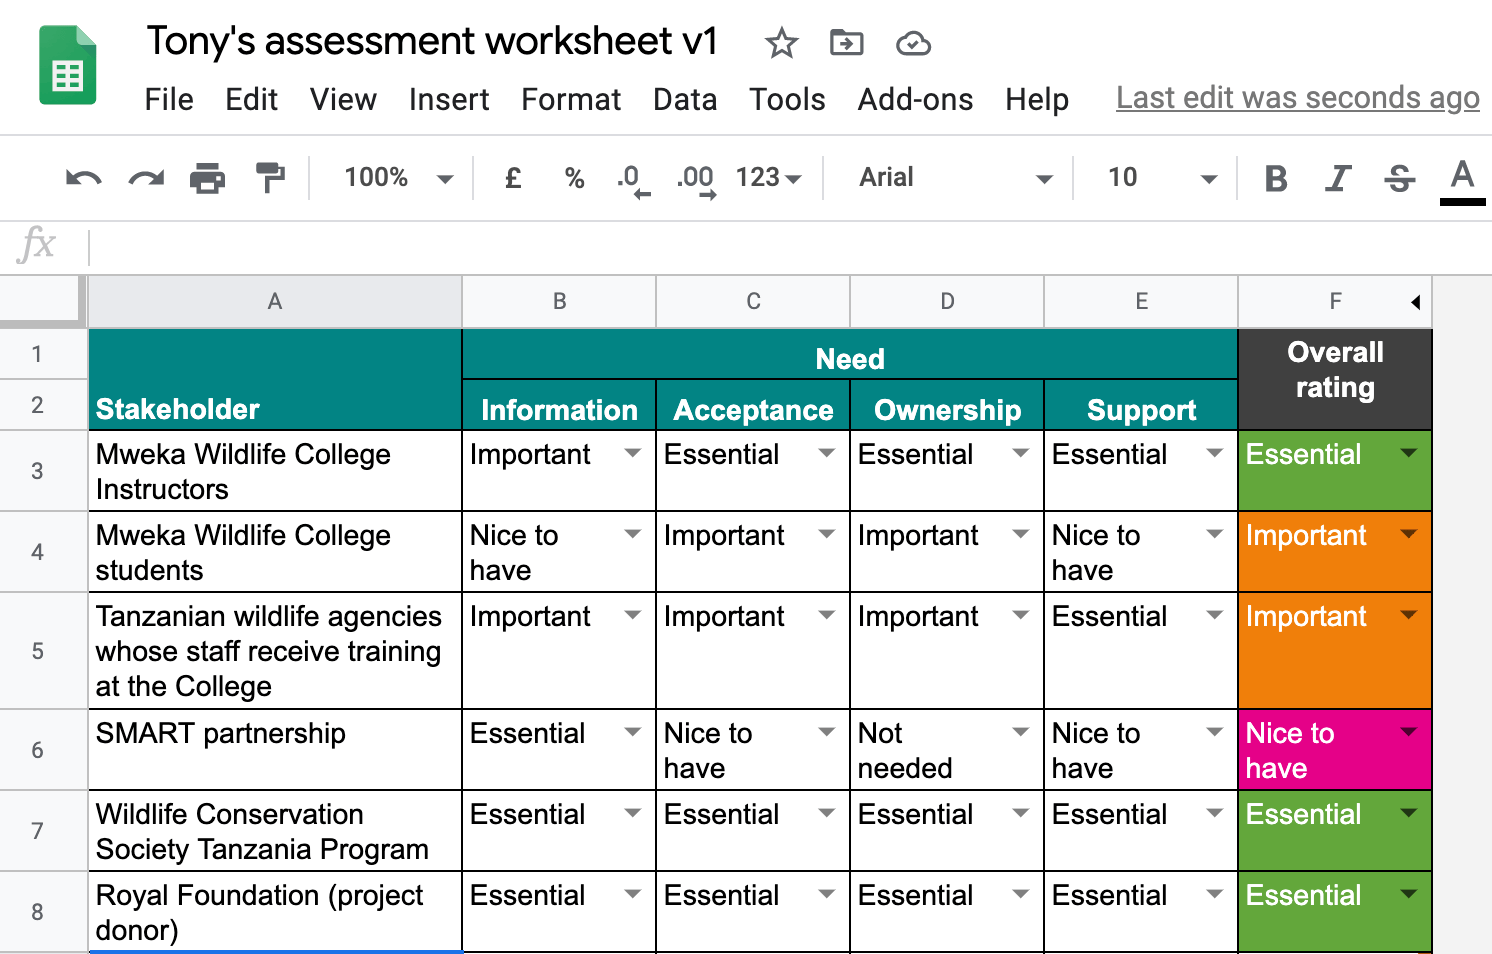
Task: Click the Print icon
Action: pyautogui.click(x=208, y=178)
